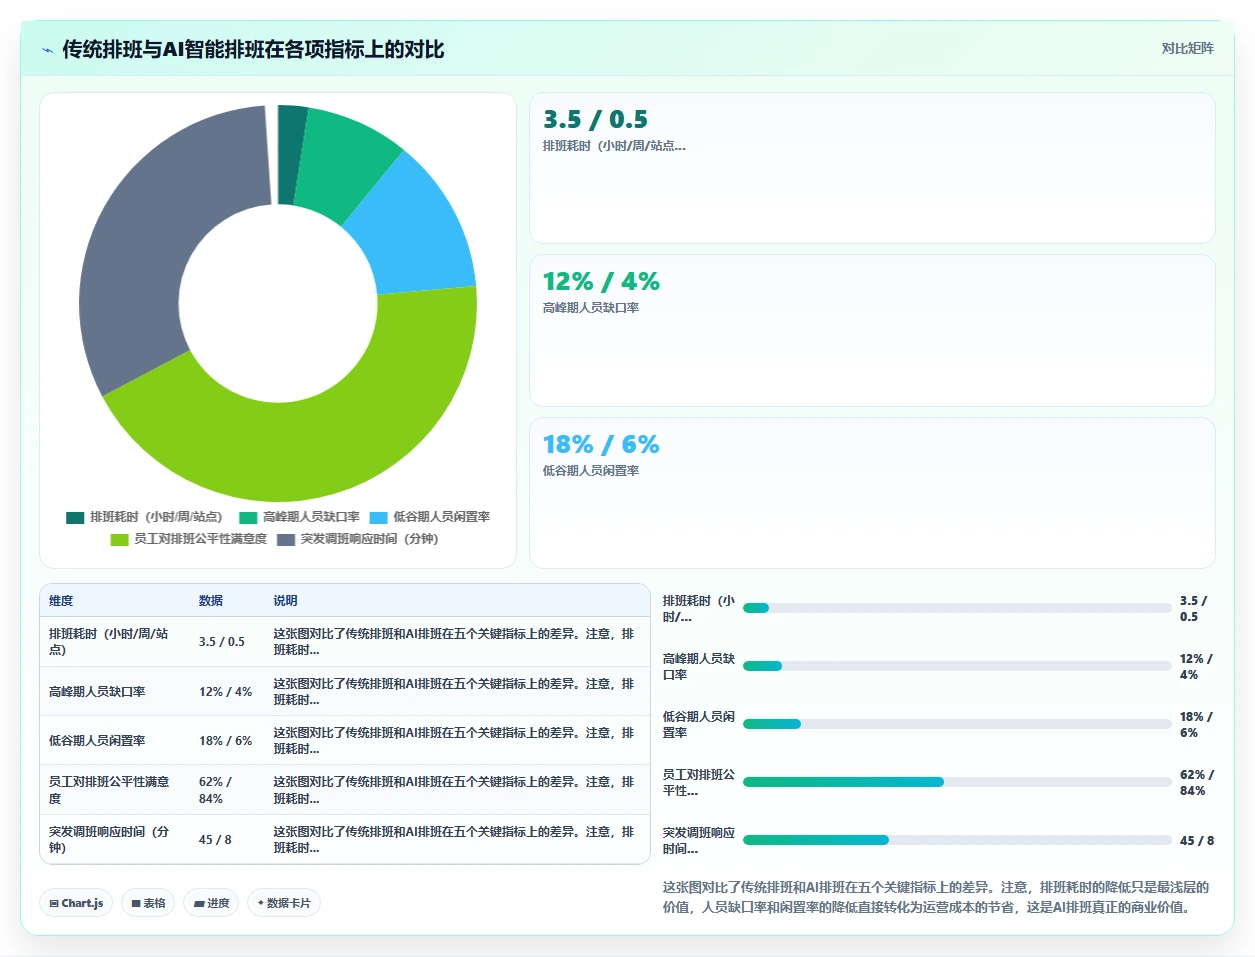
Task: Toggle the 高峰期人员缺口率 legend item
Action: (299, 517)
